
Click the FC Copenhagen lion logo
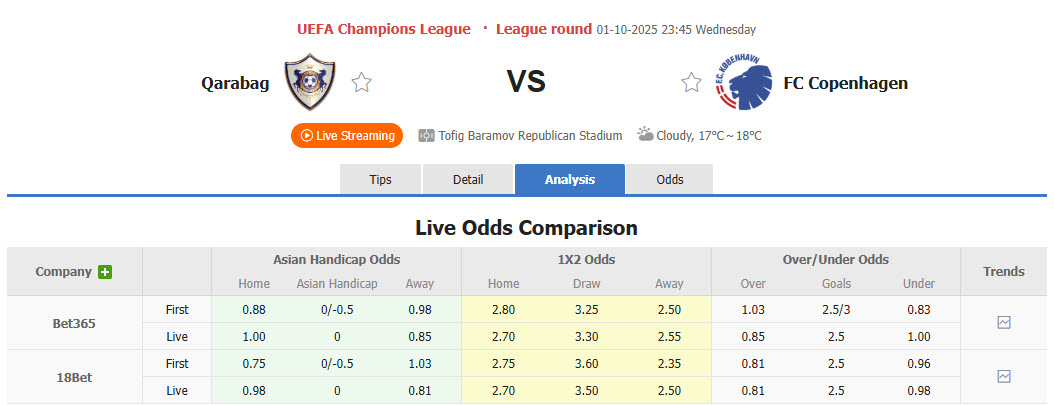(x=742, y=83)
